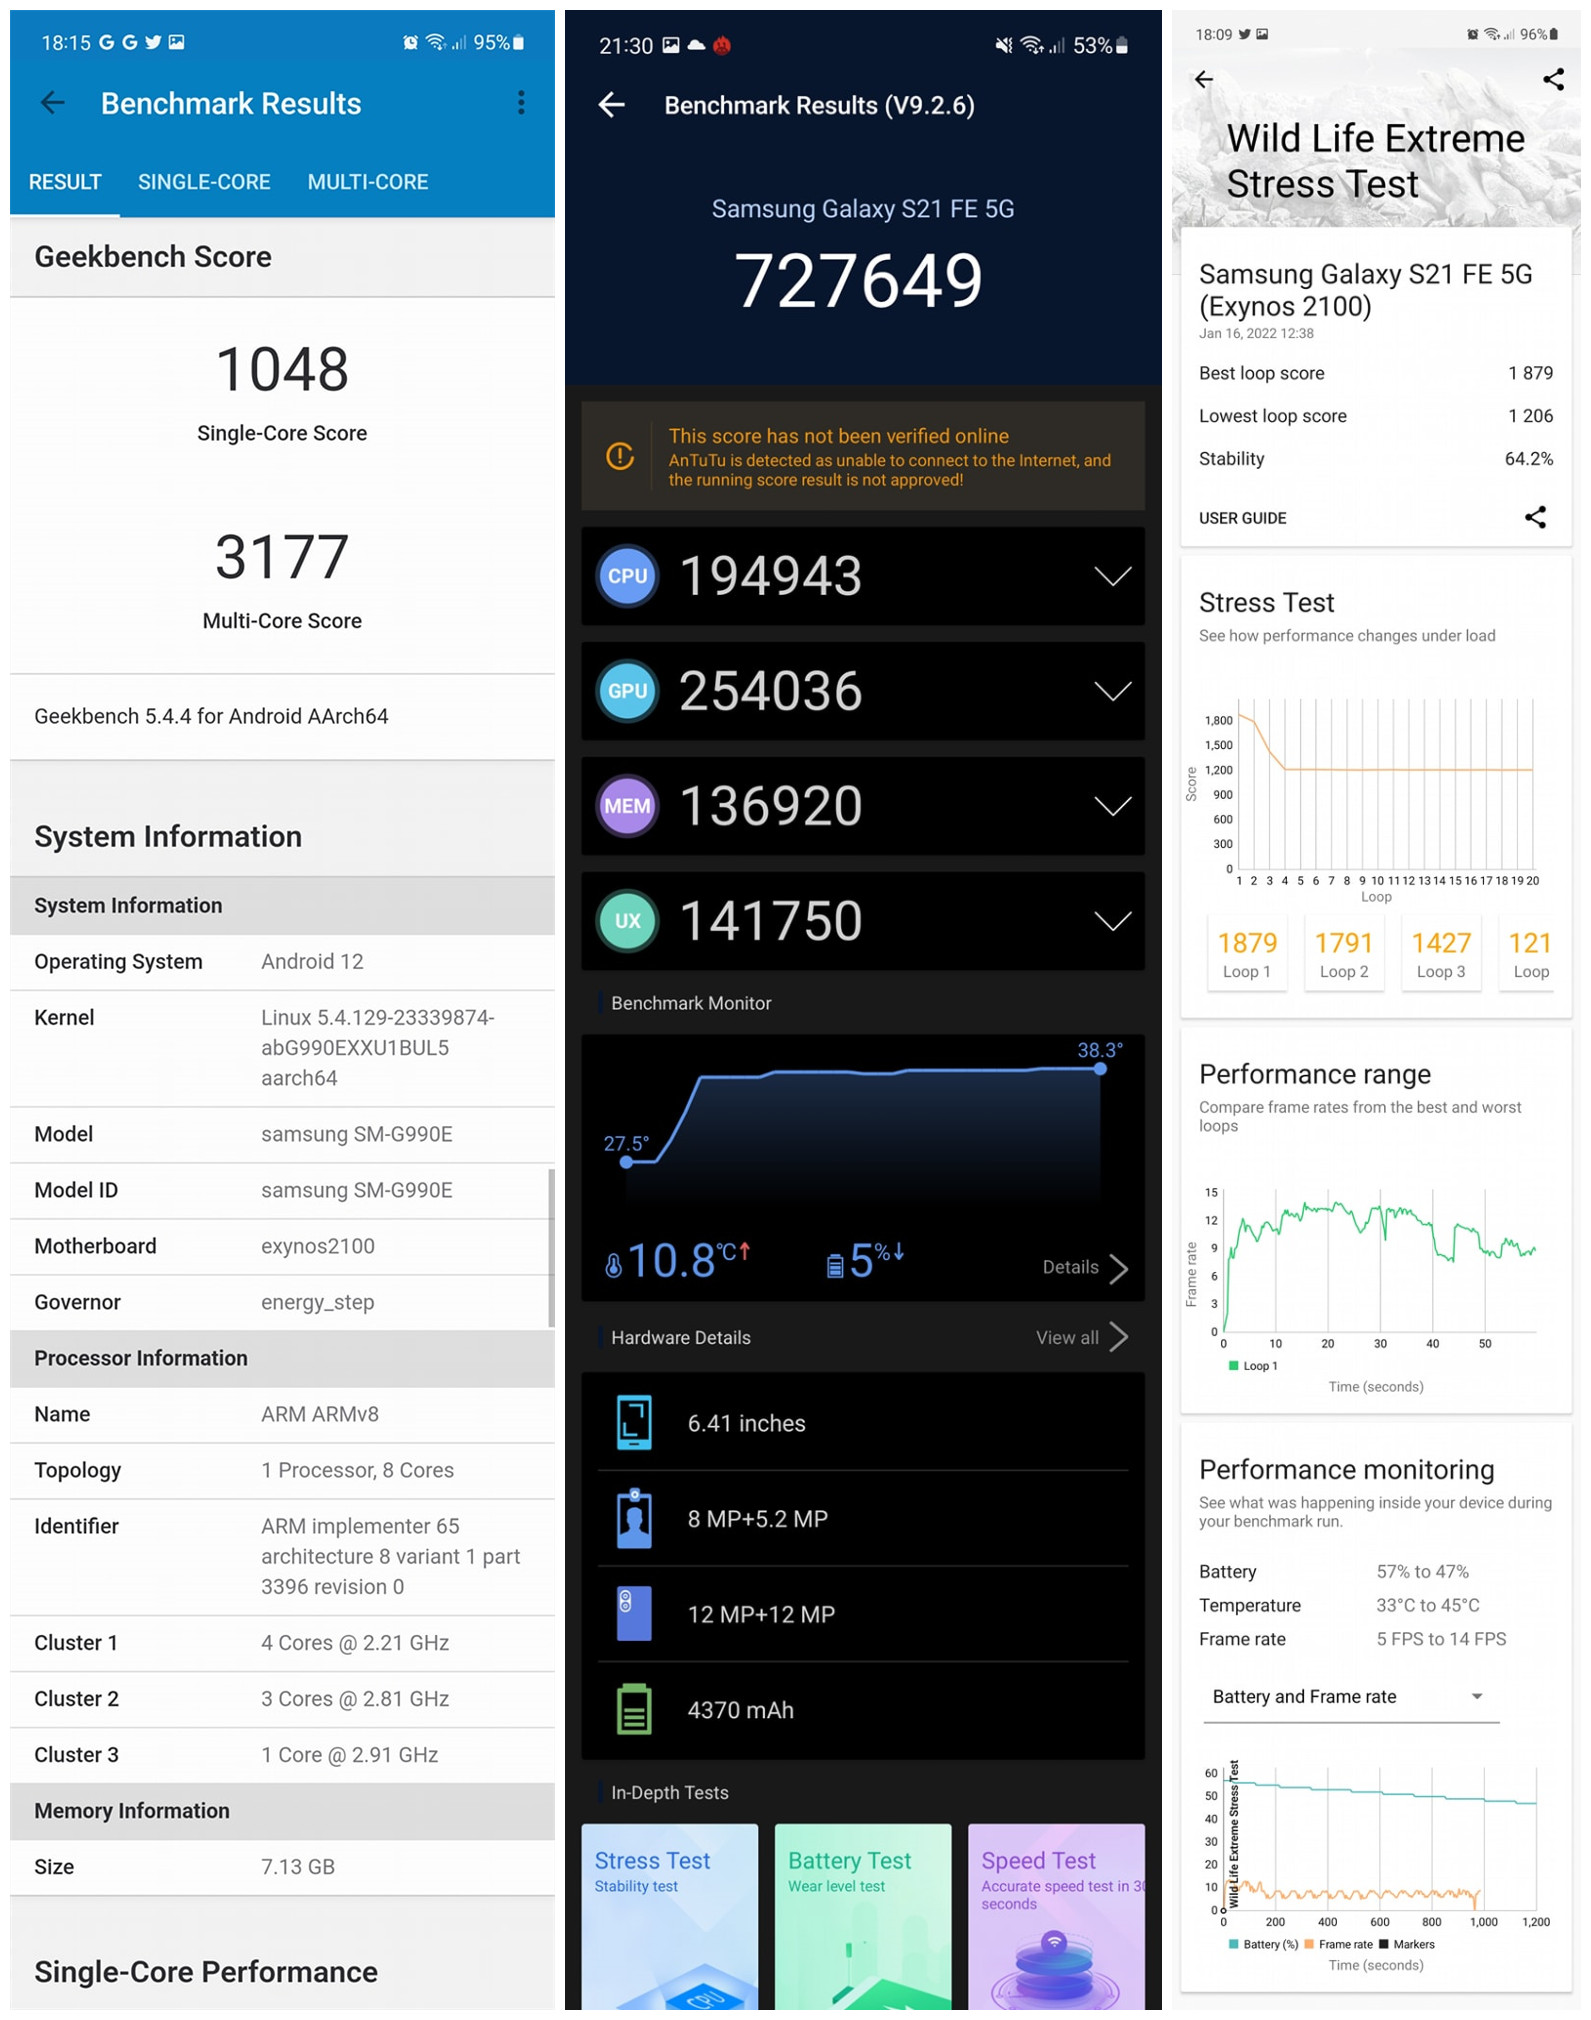This screenshot has height=2020, width=1591.
Task: Open Hardware Details View all
Action: (1082, 1338)
